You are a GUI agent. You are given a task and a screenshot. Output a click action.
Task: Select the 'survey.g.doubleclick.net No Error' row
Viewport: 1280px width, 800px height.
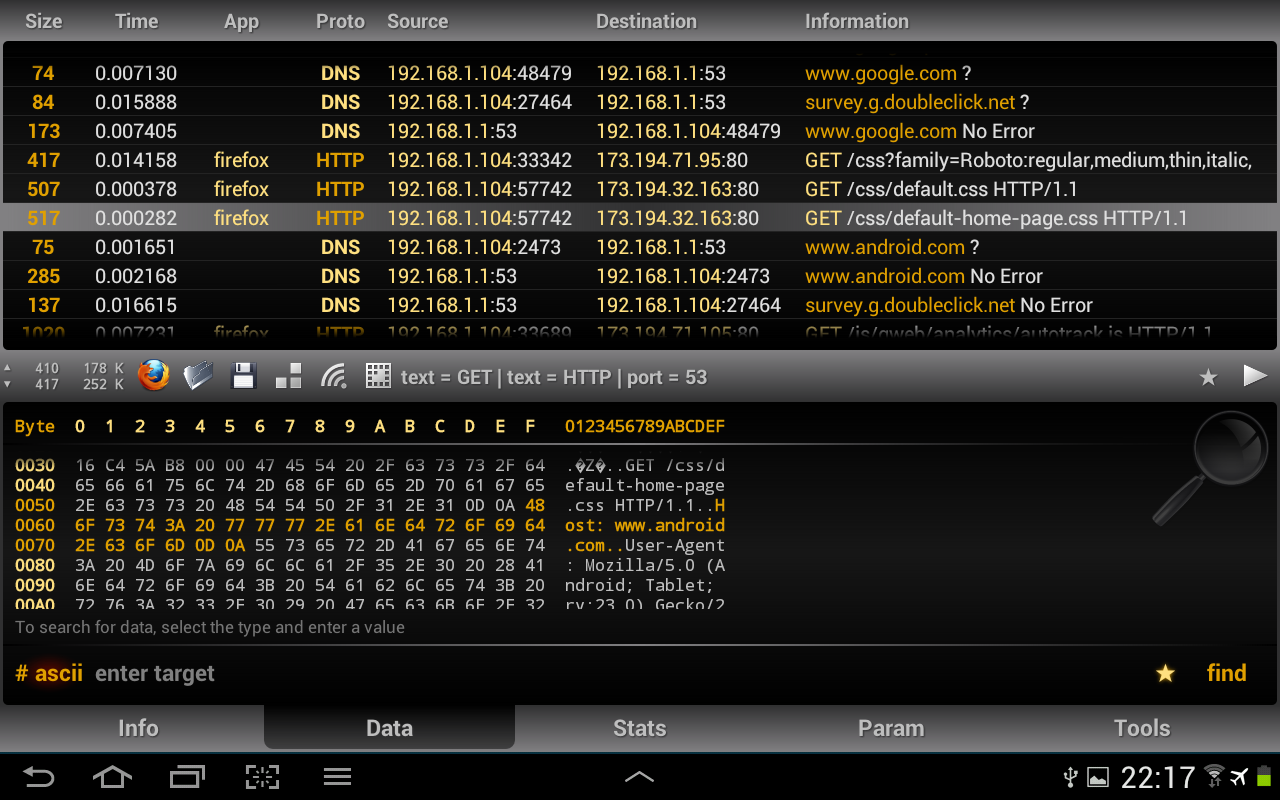pos(640,305)
